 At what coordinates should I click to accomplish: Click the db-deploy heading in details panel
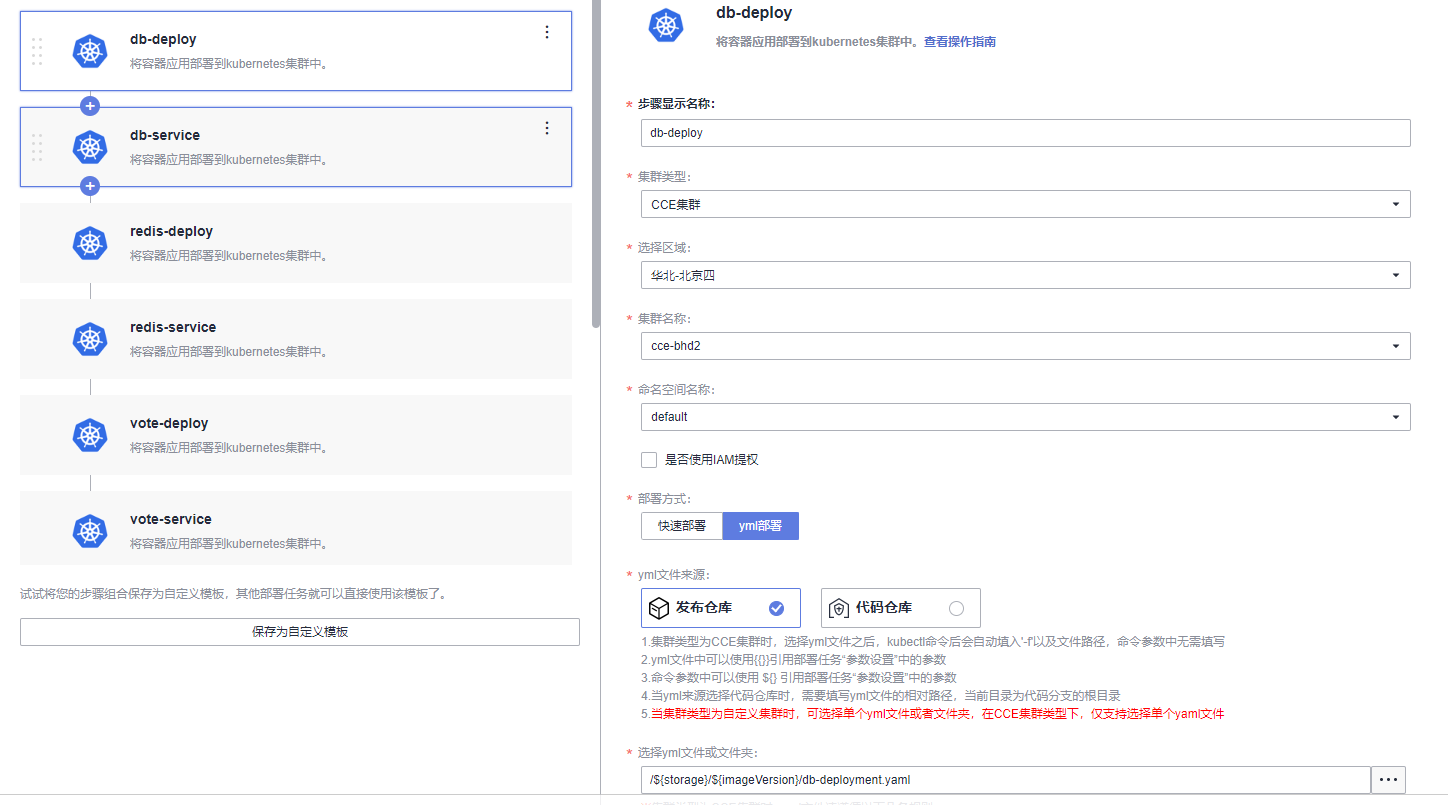click(754, 13)
